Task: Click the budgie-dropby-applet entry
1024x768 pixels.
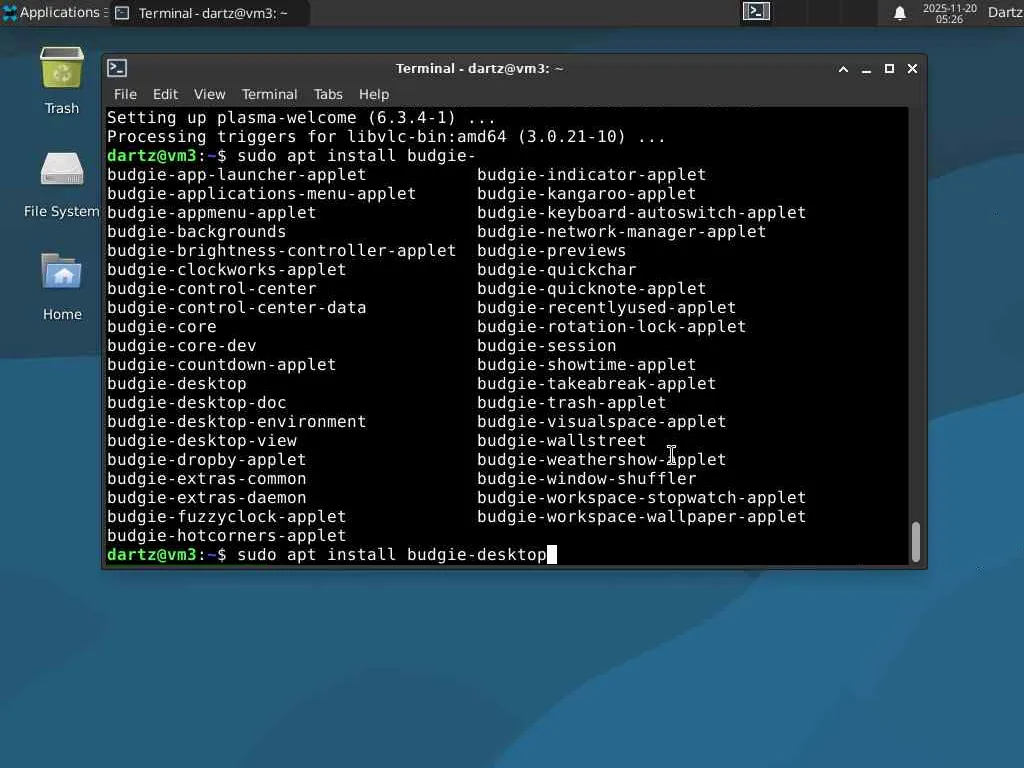Action: [206, 459]
